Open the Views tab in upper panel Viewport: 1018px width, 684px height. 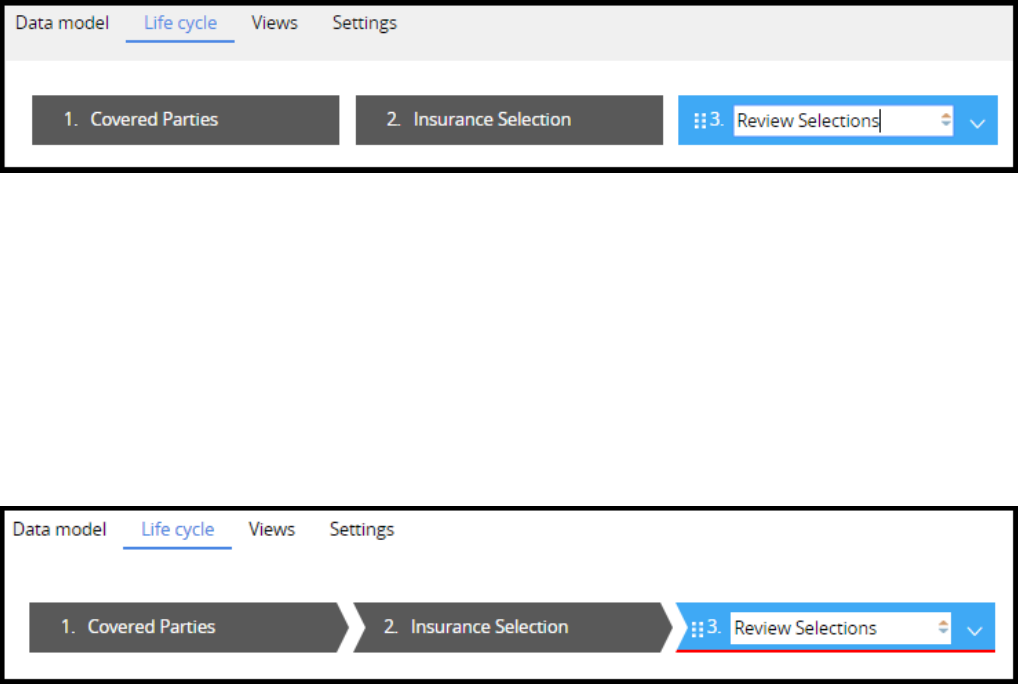[x=275, y=23]
